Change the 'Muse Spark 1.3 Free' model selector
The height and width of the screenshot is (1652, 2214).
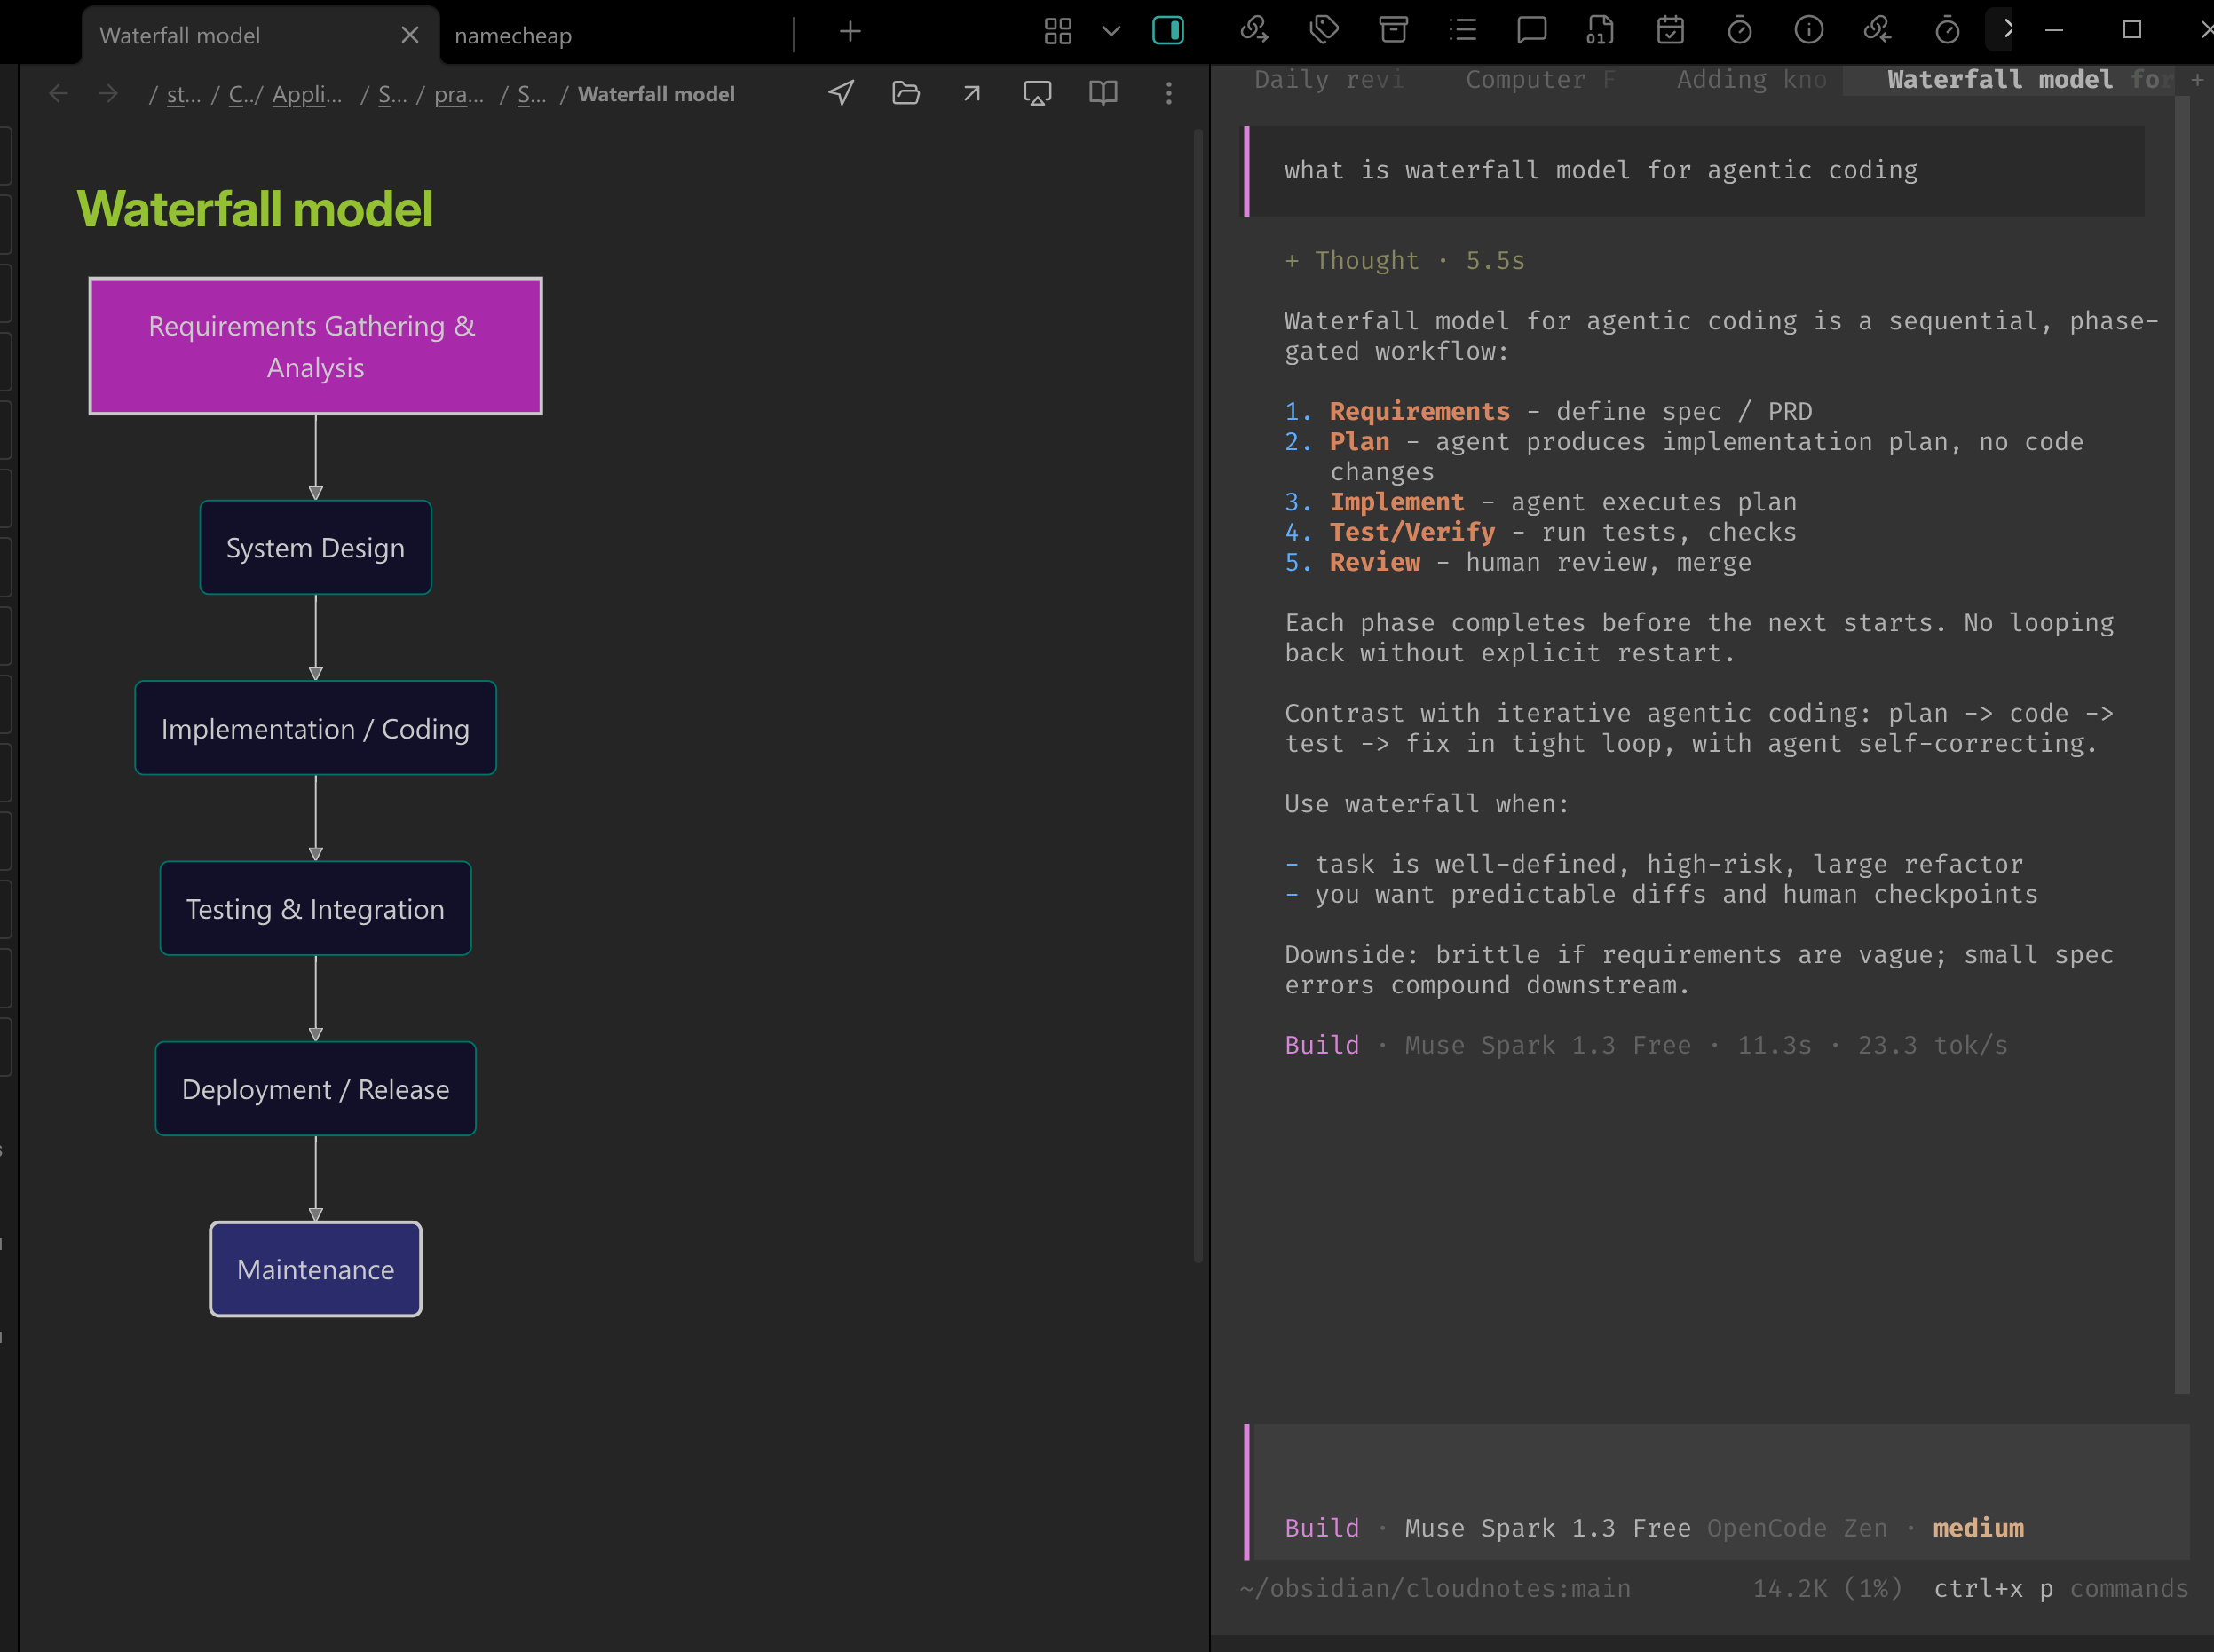pyautogui.click(x=1547, y=1528)
